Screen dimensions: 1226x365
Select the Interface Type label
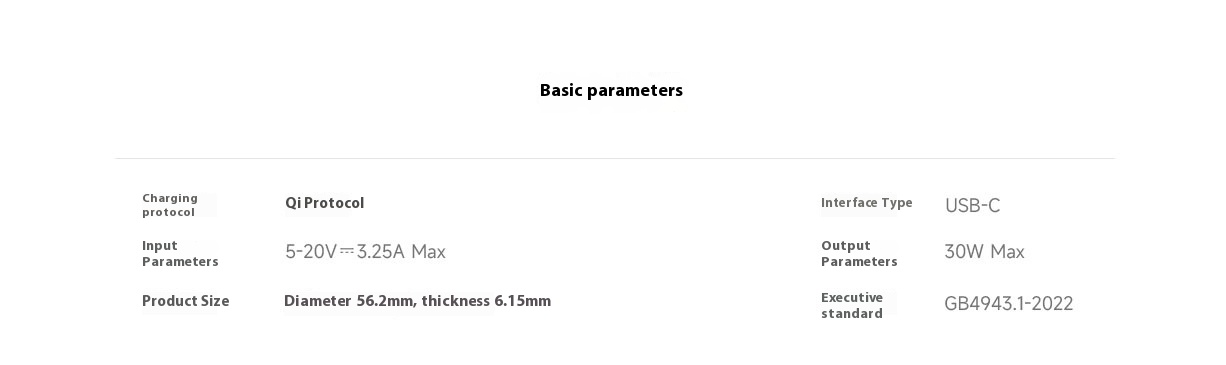867,203
